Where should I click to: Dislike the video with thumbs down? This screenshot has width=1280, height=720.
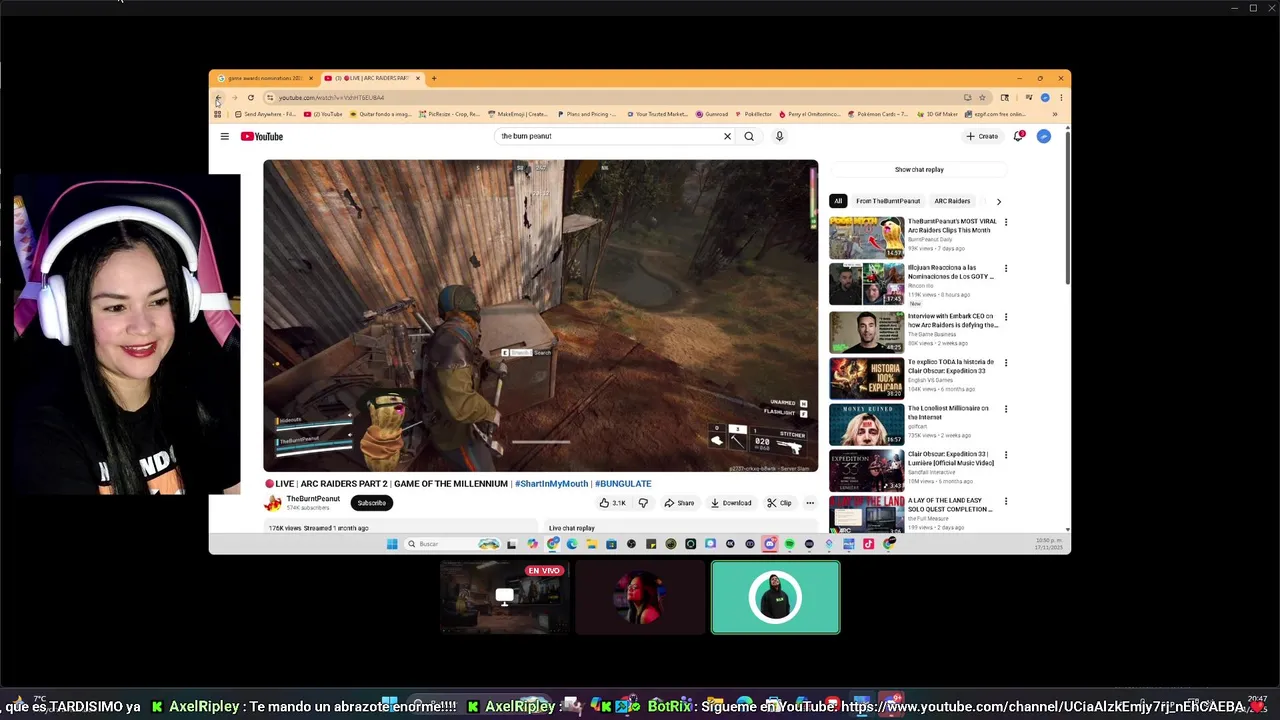click(643, 503)
